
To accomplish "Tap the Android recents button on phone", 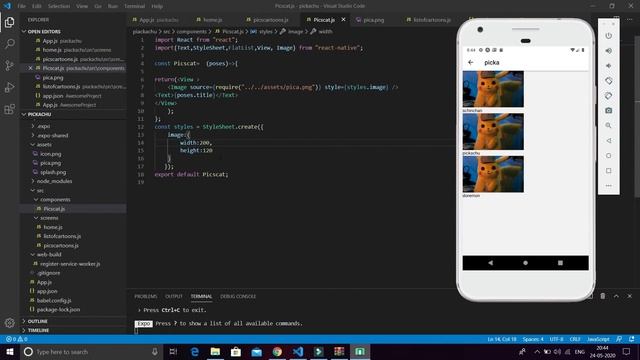I will coord(560,263).
